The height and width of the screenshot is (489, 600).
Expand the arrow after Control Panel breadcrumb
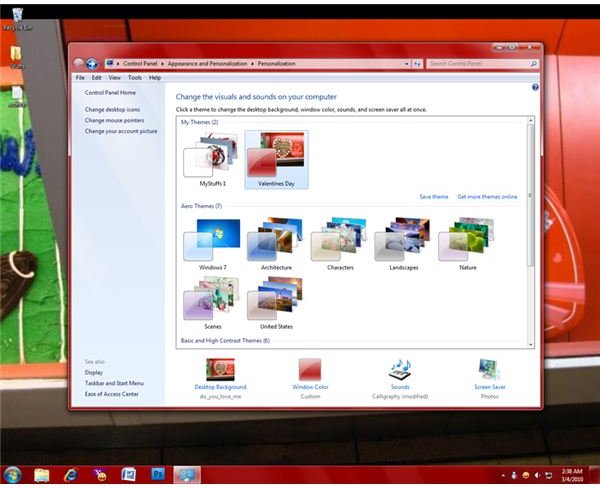(162, 64)
